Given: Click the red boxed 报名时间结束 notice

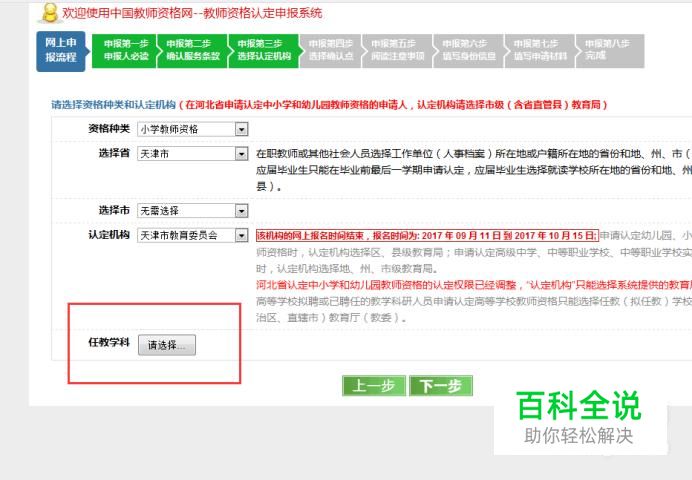Looking at the screenshot, I should pyautogui.click(x=427, y=236).
